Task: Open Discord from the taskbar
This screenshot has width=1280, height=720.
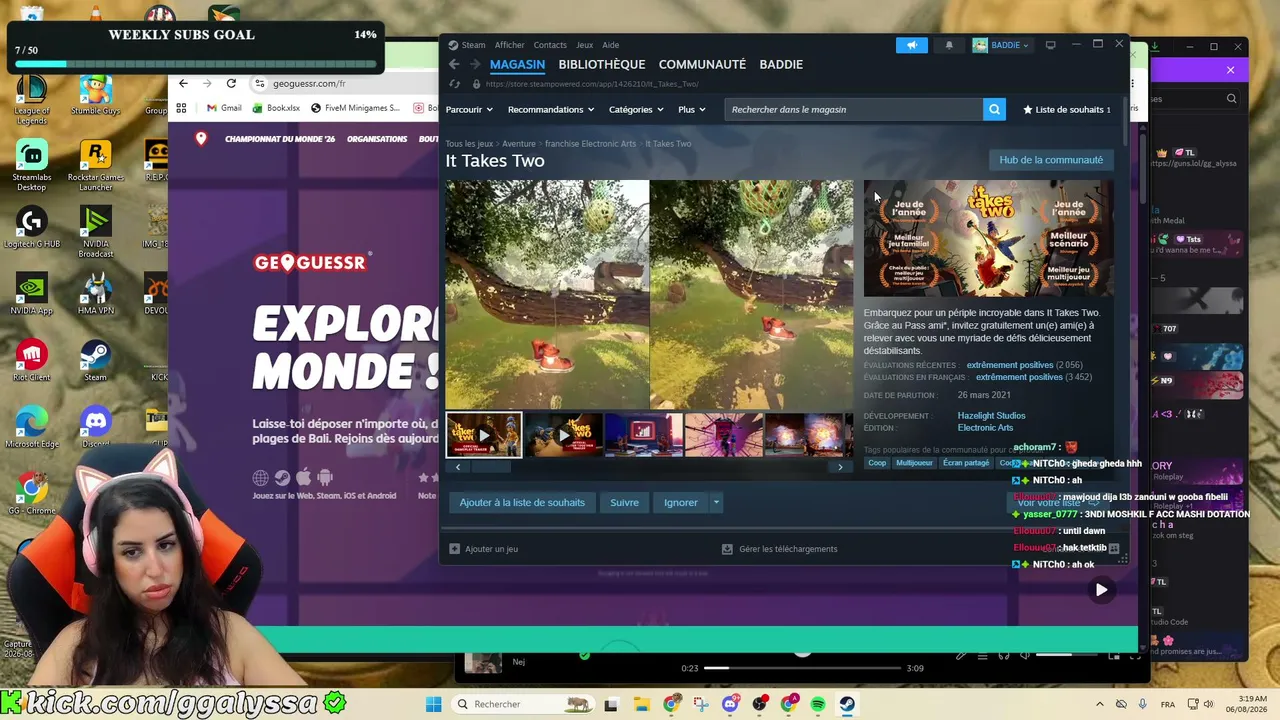Action: pyautogui.click(x=730, y=704)
